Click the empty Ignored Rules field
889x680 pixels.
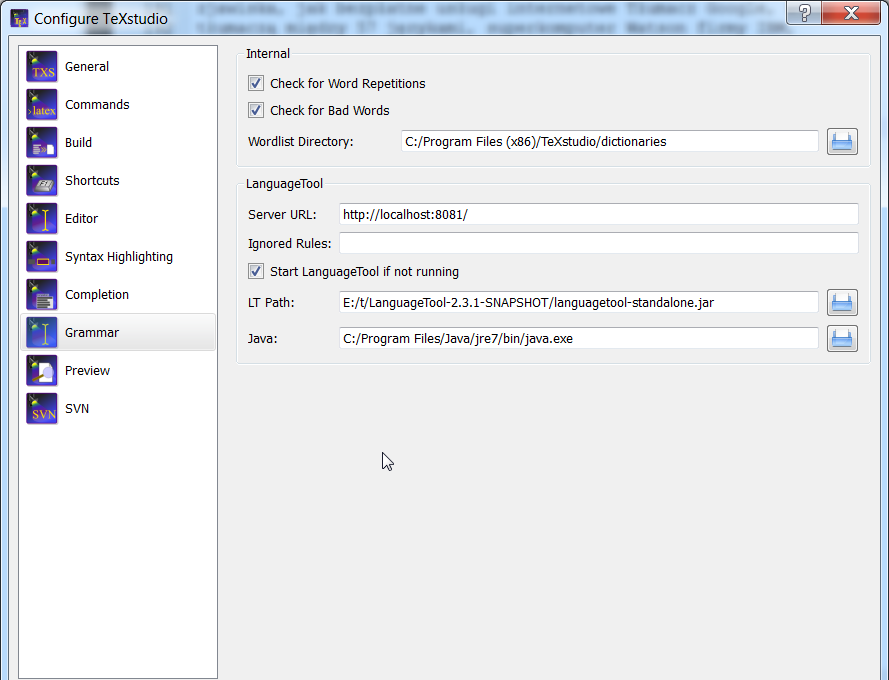[x=599, y=243]
